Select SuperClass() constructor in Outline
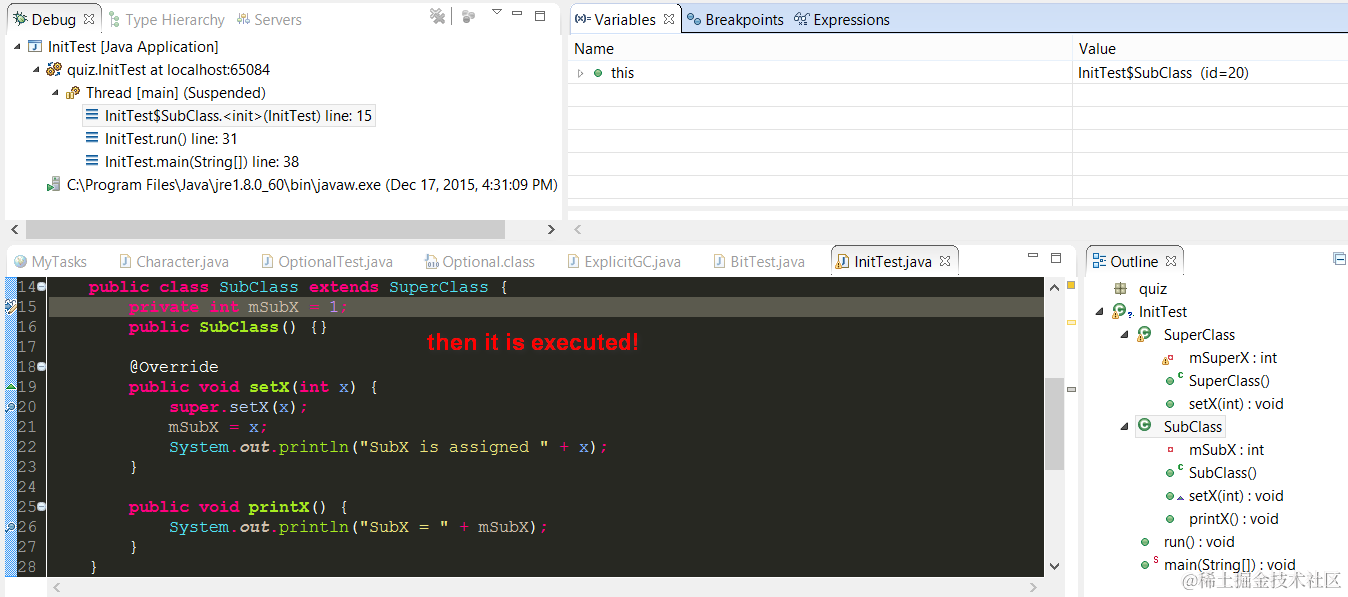The image size is (1348, 597). click(x=1218, y=381)
